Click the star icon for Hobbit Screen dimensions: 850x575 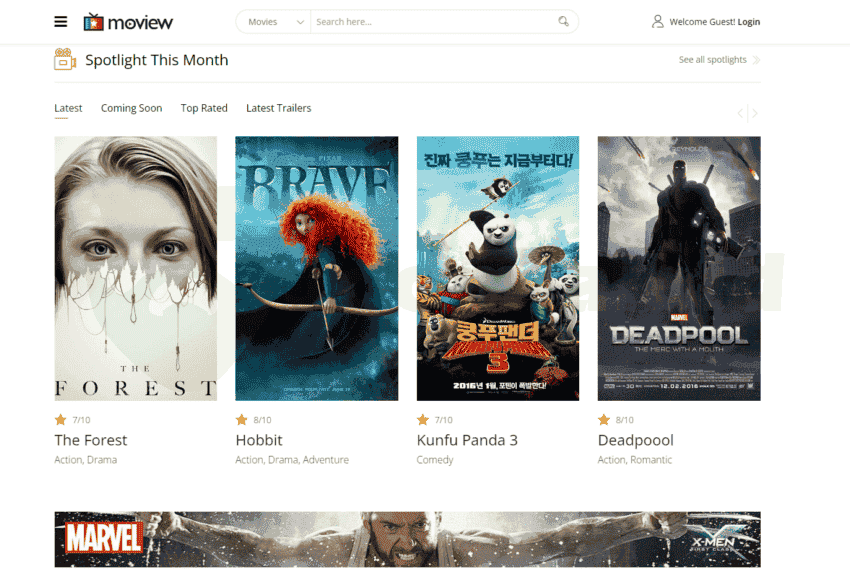pos(241,419)
